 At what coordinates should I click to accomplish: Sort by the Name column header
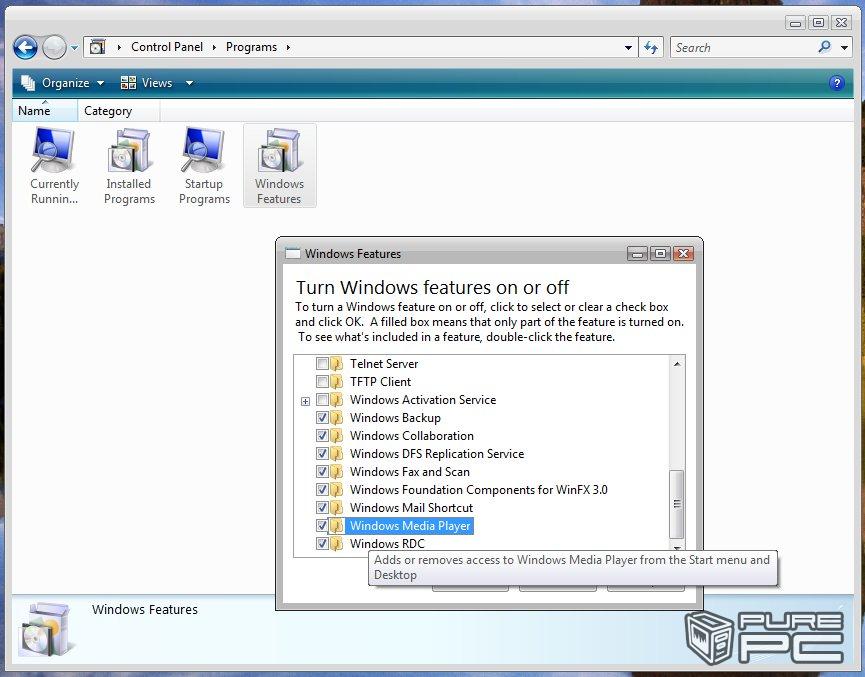pos(45,111)
